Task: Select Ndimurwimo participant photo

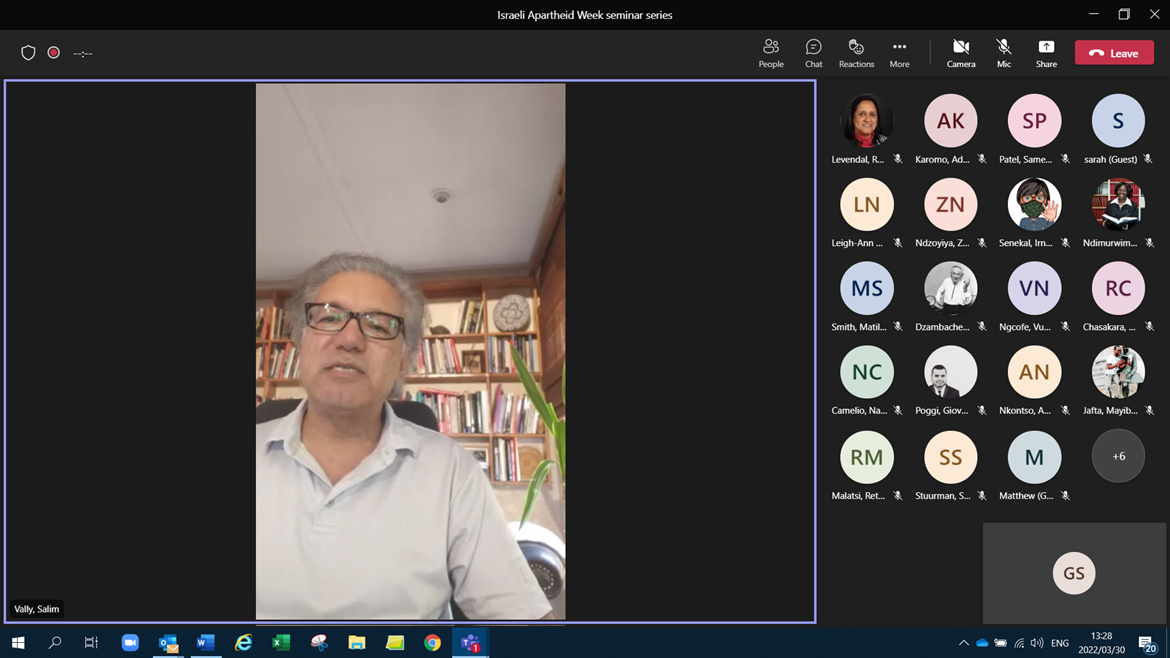Action: (1118, 204)
